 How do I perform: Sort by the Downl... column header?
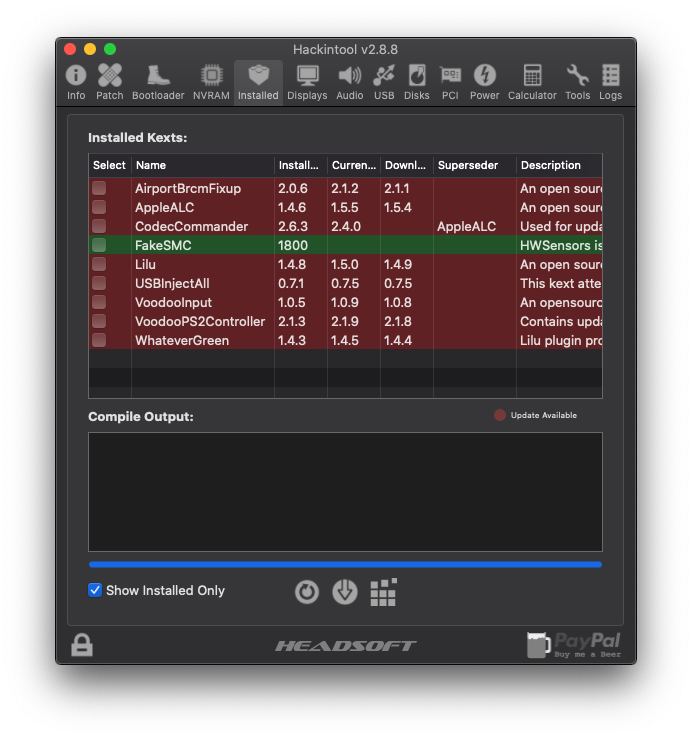[x=407, y=165]
